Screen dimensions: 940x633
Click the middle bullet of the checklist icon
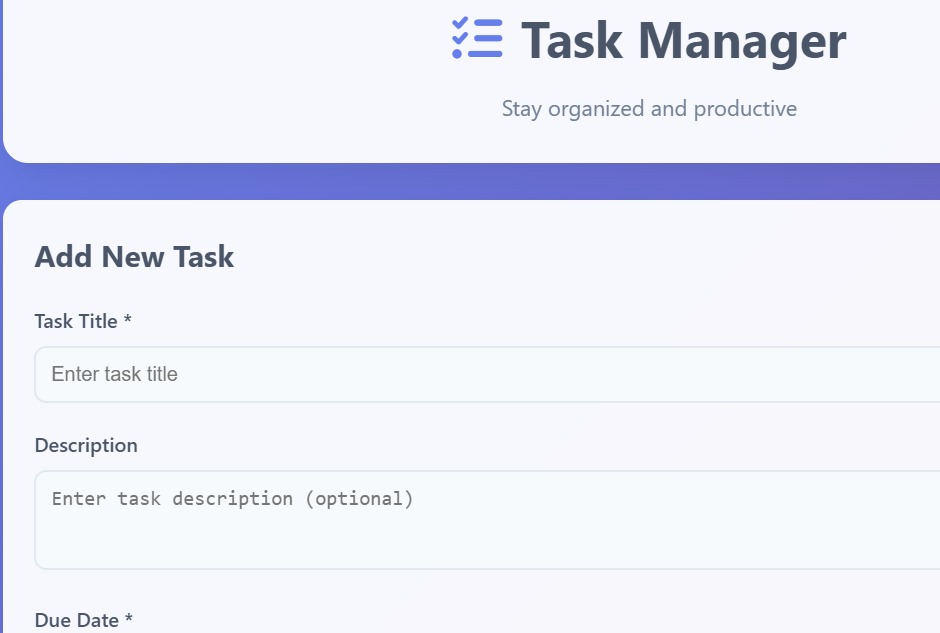click(459, 38)
